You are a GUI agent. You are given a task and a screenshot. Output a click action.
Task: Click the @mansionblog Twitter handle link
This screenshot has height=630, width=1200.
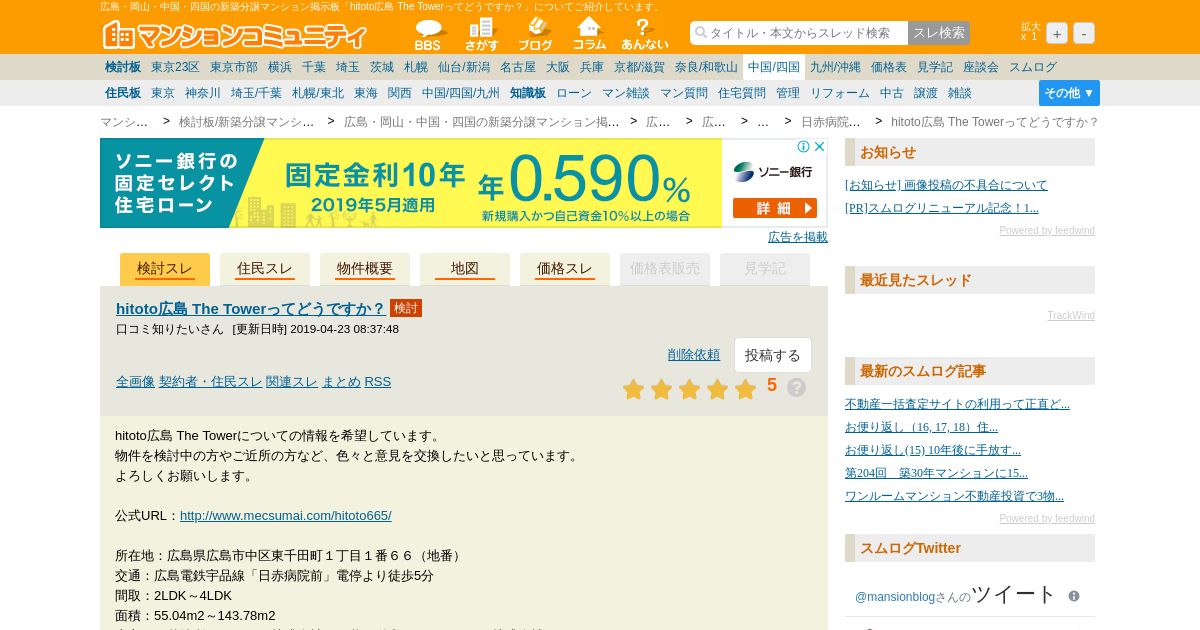895,597
